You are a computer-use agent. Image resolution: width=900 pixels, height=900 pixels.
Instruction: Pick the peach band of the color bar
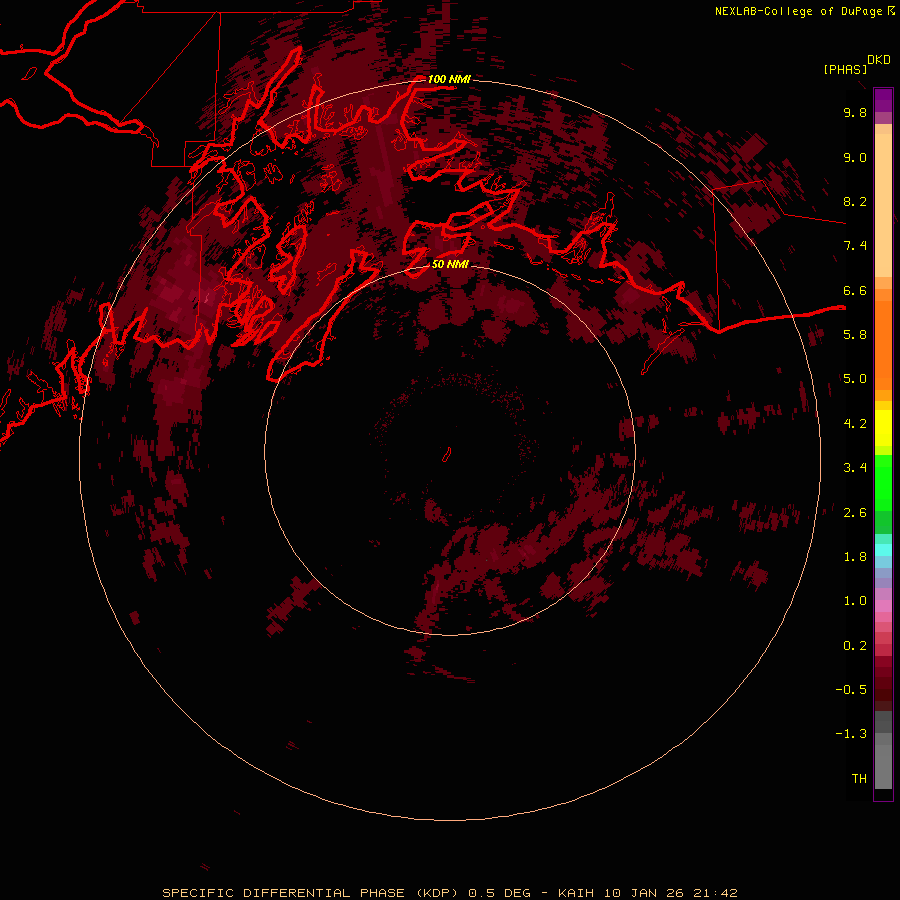click(883, 204)
